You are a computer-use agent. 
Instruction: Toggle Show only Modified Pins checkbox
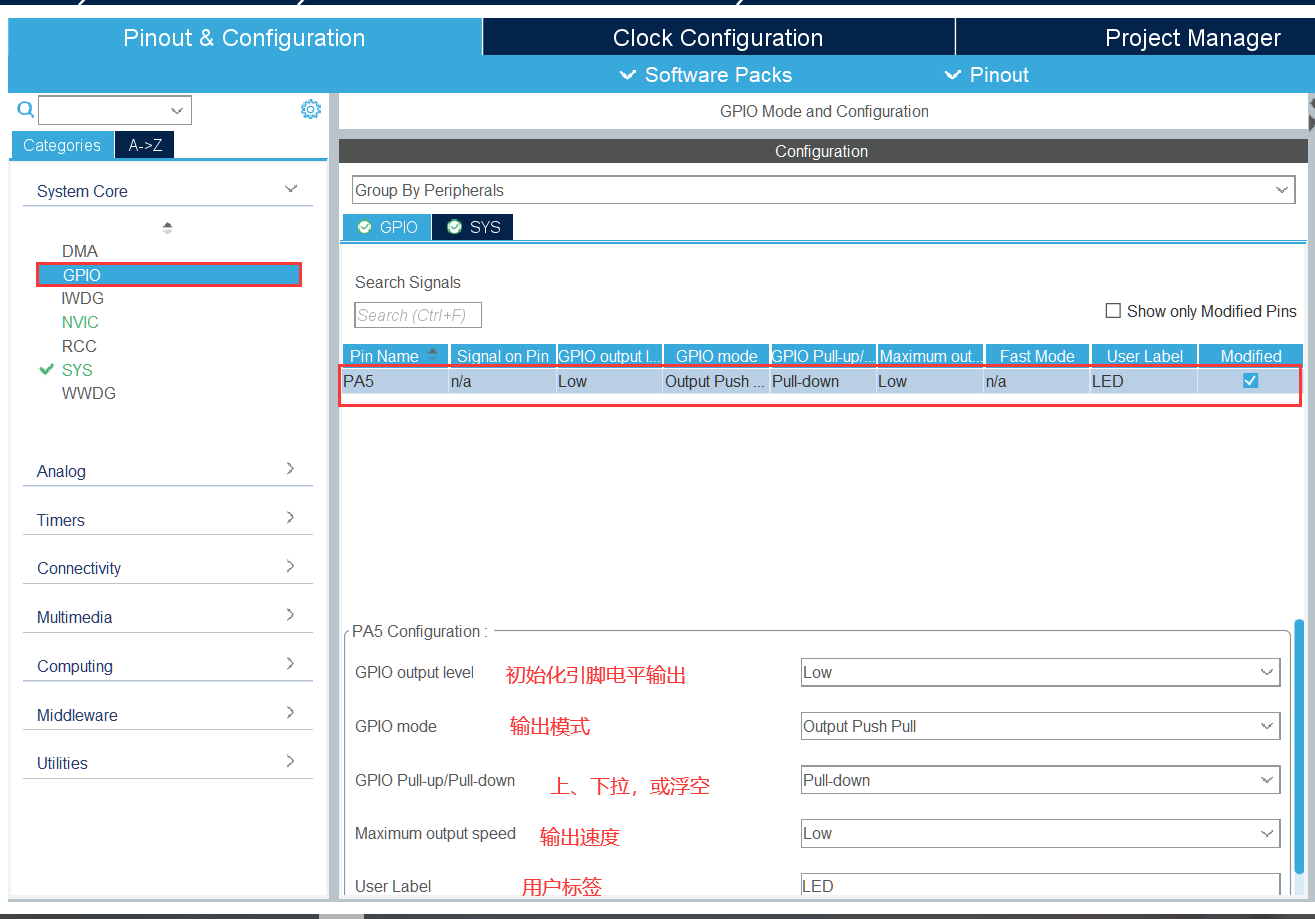1113,311
